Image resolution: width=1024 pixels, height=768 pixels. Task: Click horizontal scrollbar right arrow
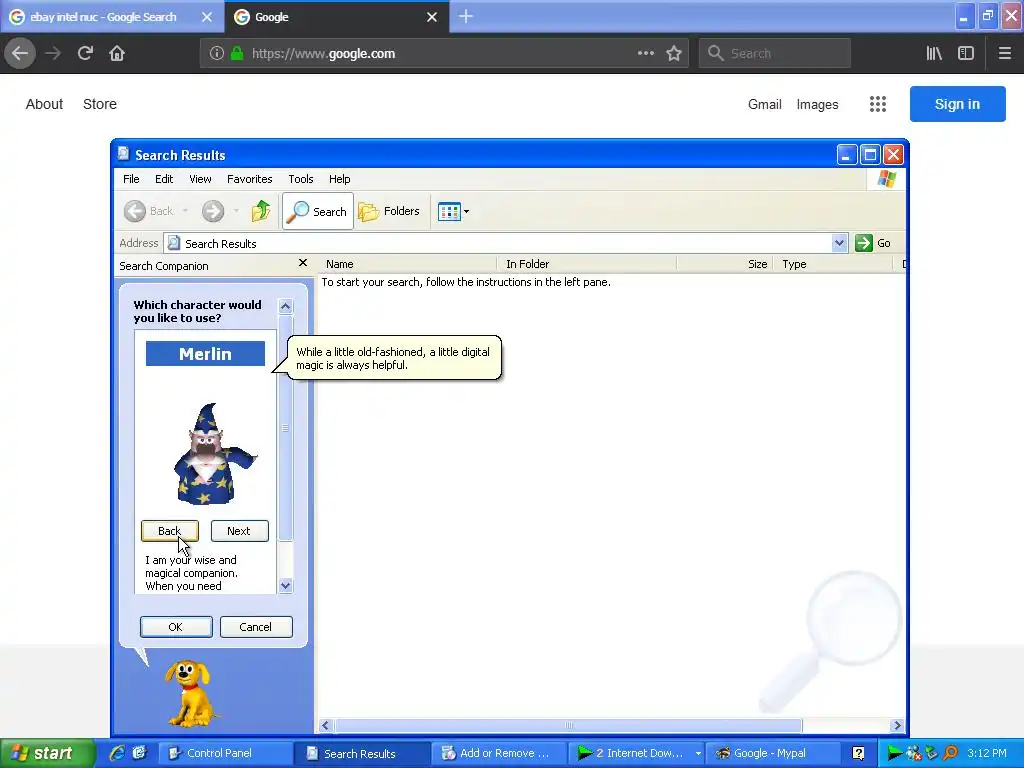pyautogui.click(x=897, y=725)
